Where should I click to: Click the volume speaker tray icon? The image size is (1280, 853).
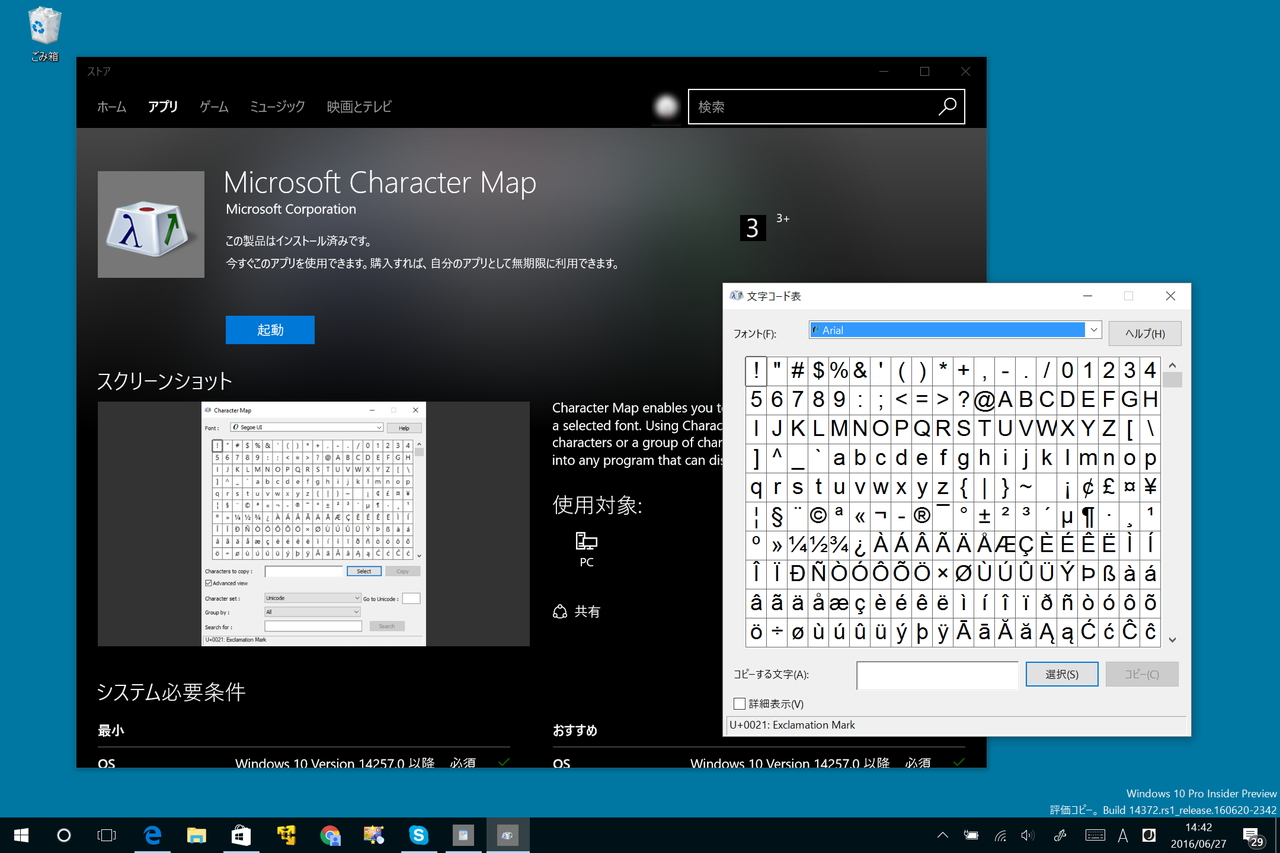point(1028,835)
